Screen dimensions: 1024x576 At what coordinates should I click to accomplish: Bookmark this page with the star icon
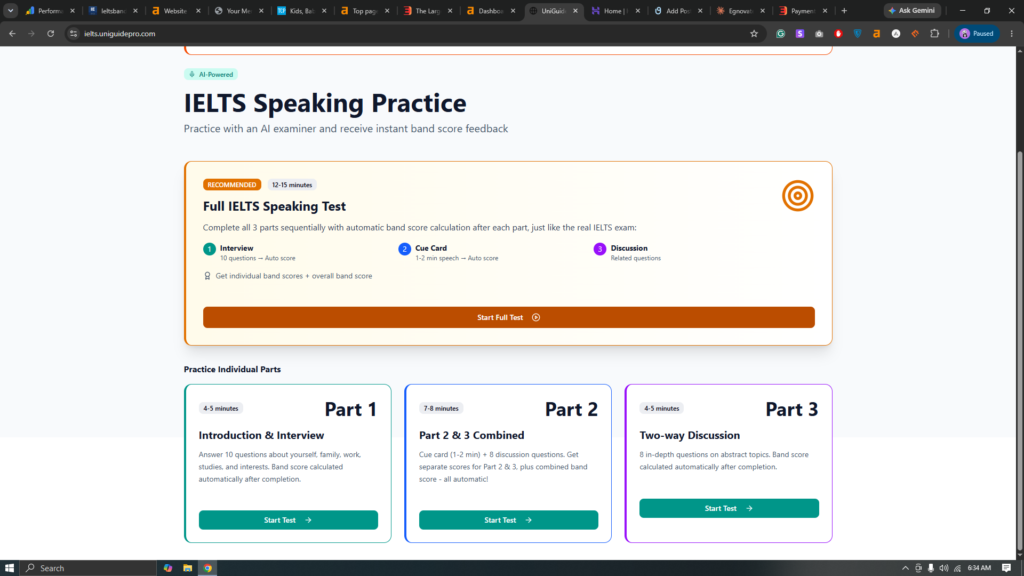(x=754, y=33)
